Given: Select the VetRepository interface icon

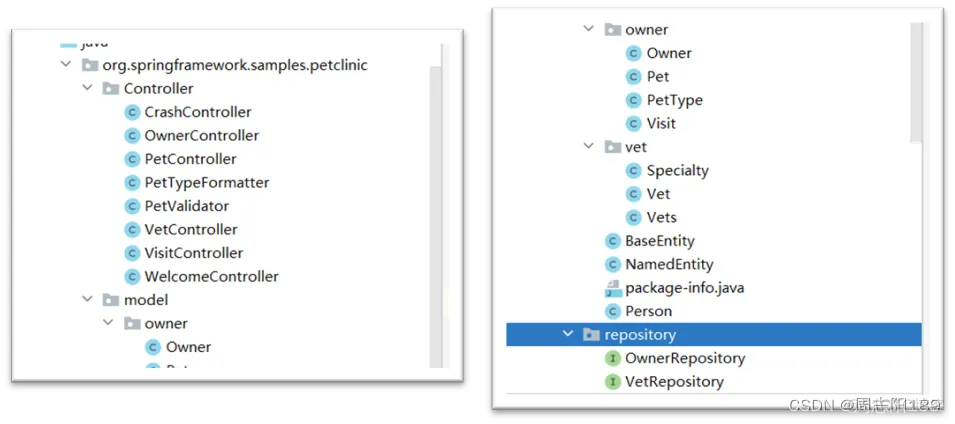Looking at the screenshot, I should click(x=613, y=382).
